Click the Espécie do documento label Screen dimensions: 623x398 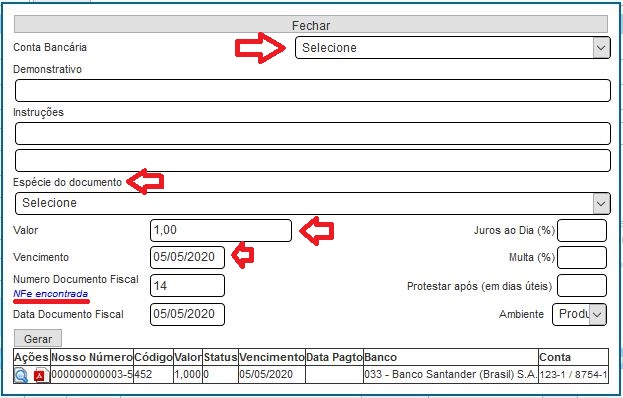point(68,182)
